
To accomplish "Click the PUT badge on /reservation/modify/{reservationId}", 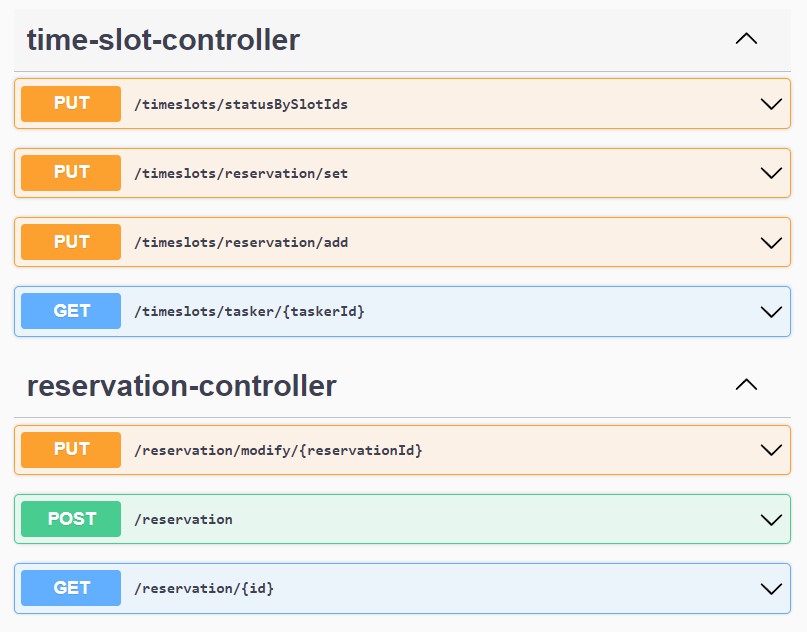I will click(70, 450).
